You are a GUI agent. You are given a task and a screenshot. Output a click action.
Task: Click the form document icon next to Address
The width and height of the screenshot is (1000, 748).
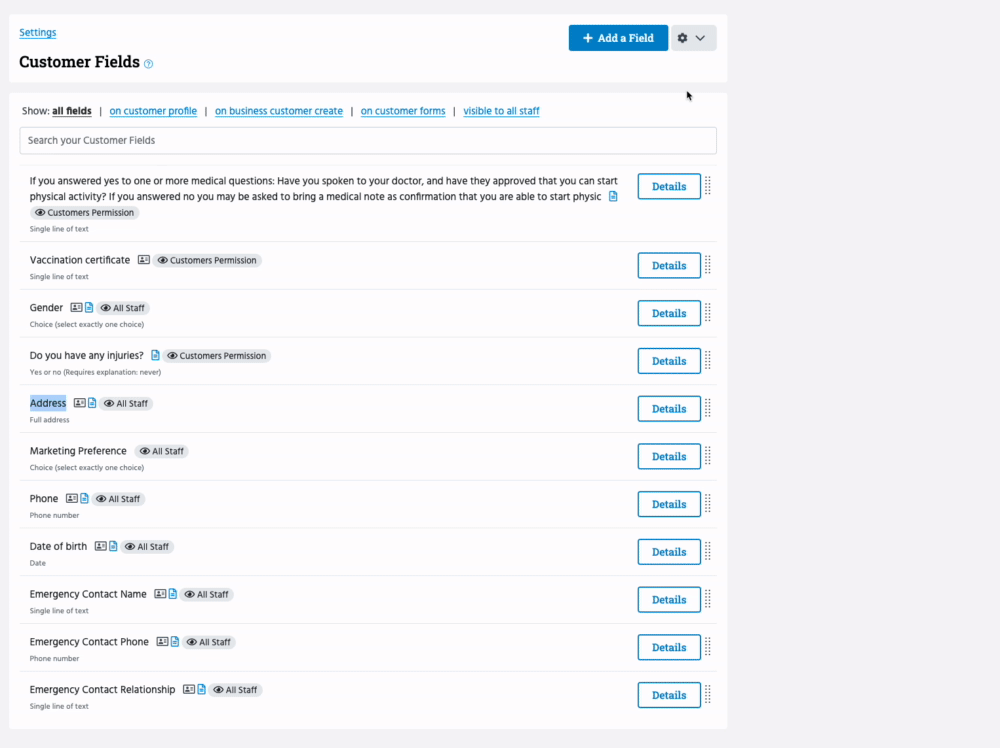click(93, 403)
